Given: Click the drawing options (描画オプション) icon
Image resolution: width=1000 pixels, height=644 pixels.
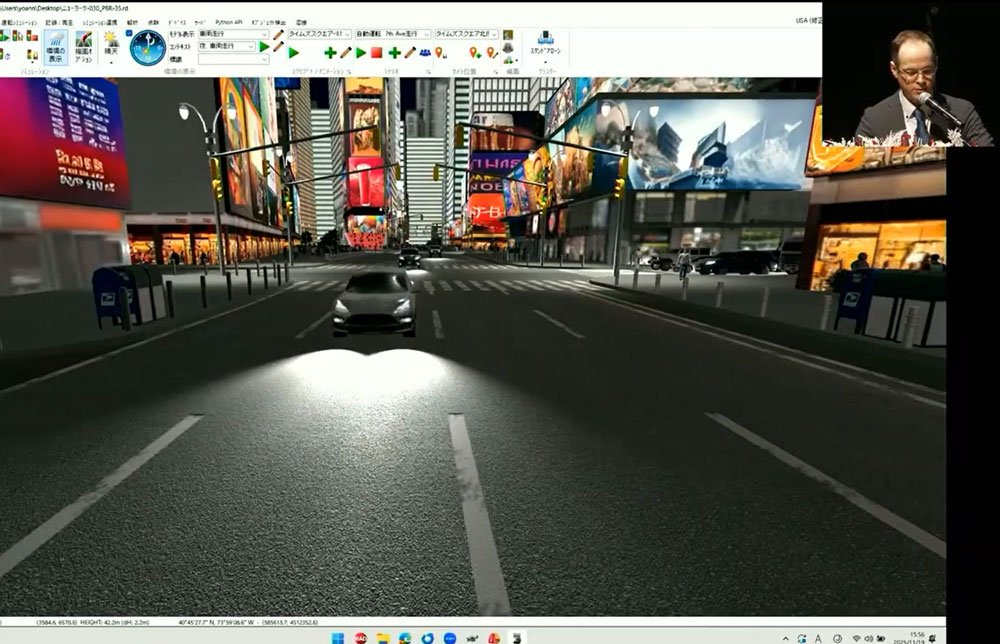Looking at the screenshot, I should (x=83, y=47).
